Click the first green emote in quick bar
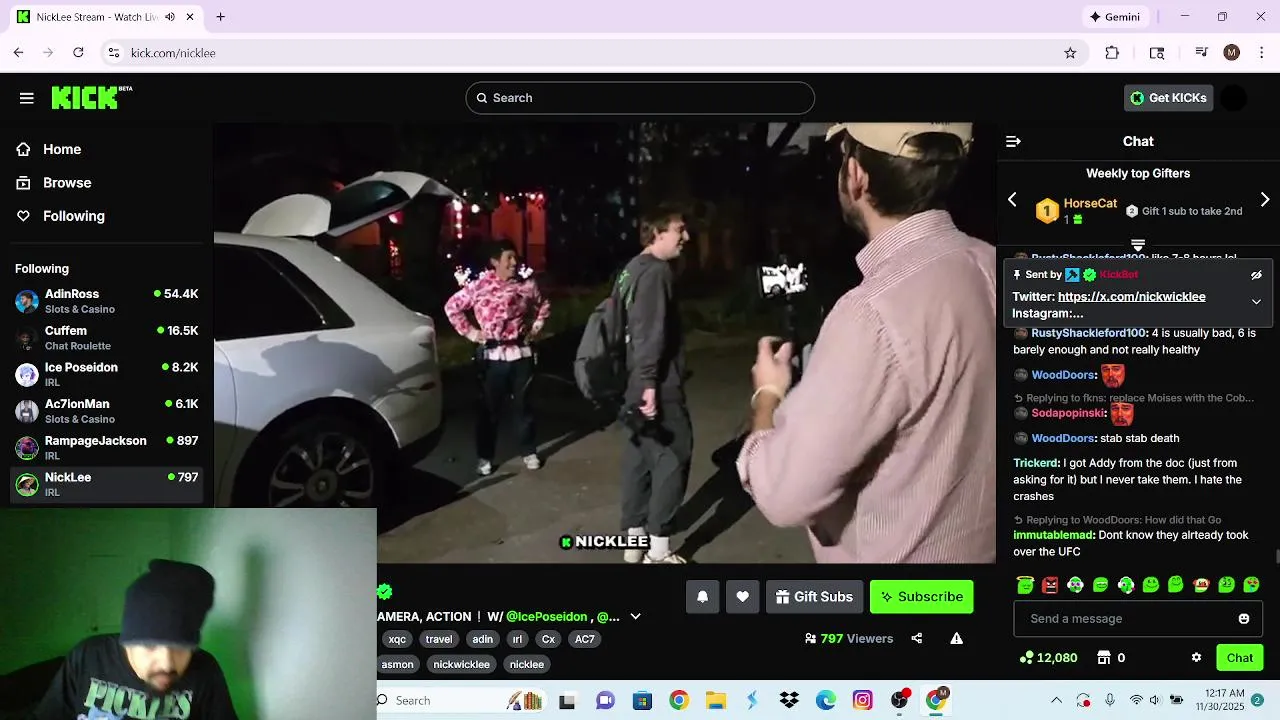The height and width of the screenshot is (720, 1280). click(1025, 585)
